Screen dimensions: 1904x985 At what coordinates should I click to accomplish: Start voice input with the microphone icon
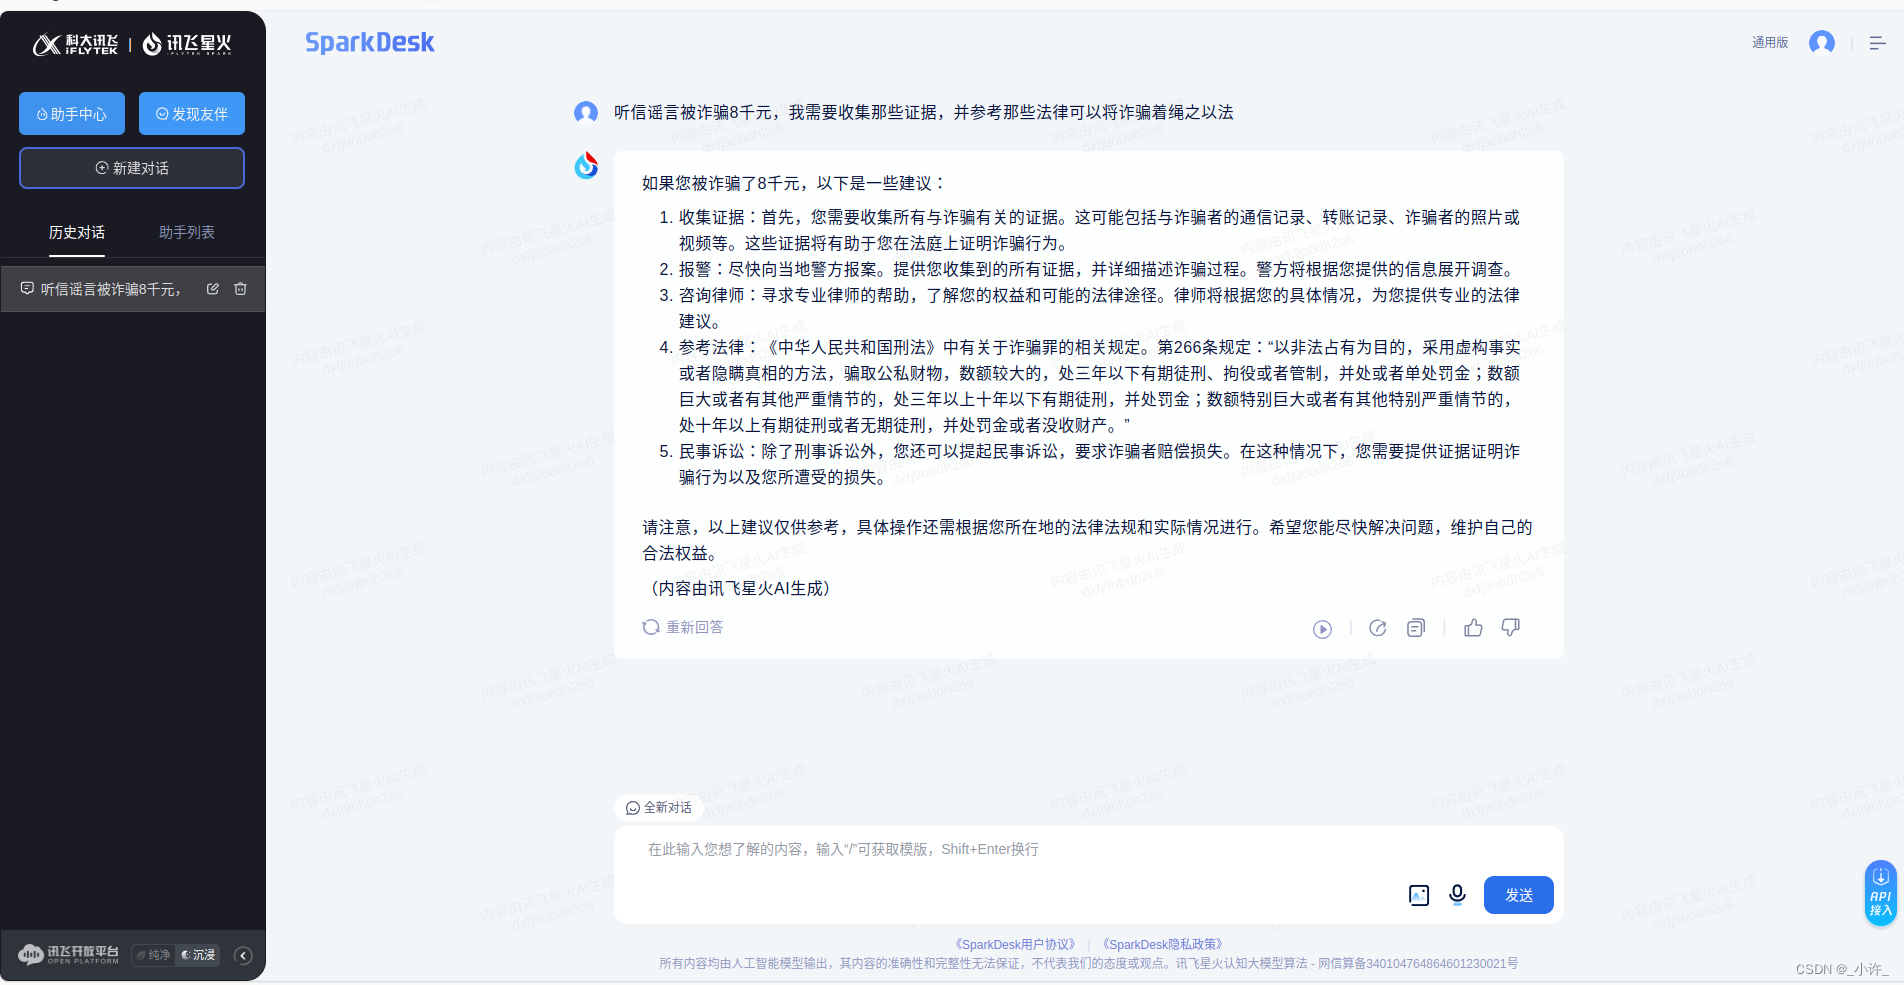click(x=1457, y=895)
